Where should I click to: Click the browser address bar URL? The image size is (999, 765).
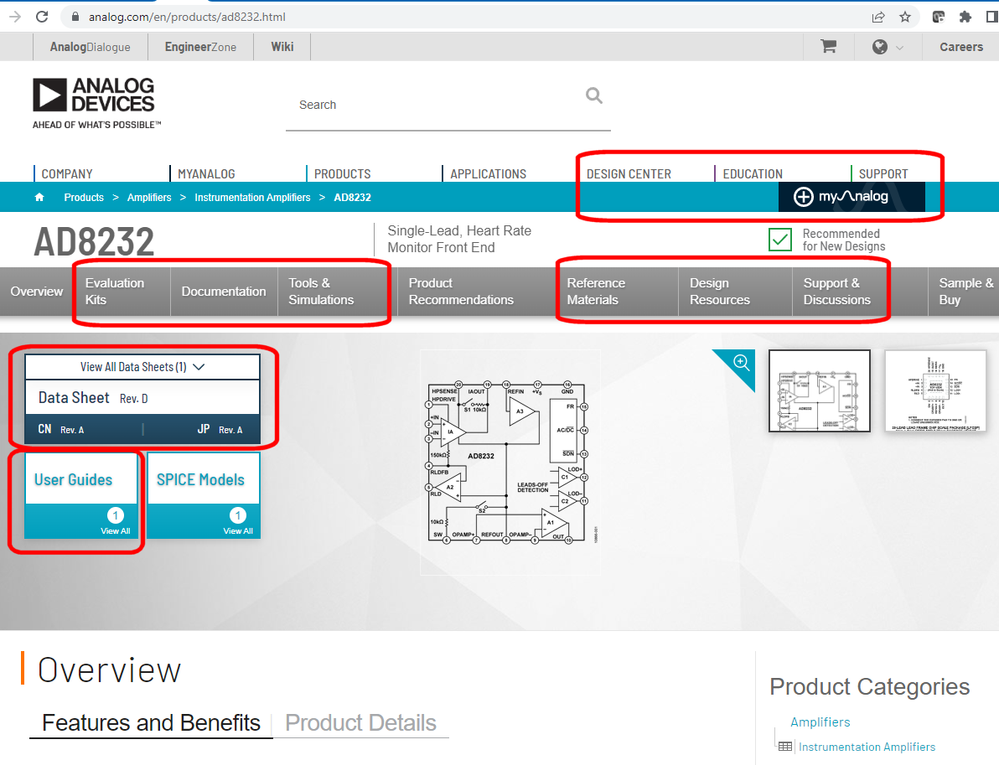coord(187,17)
